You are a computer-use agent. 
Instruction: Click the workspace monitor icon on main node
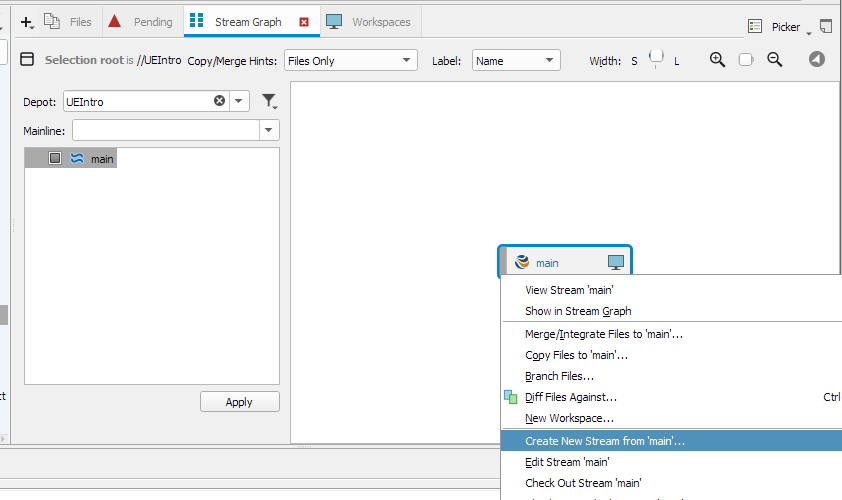[x=616, y=262]
